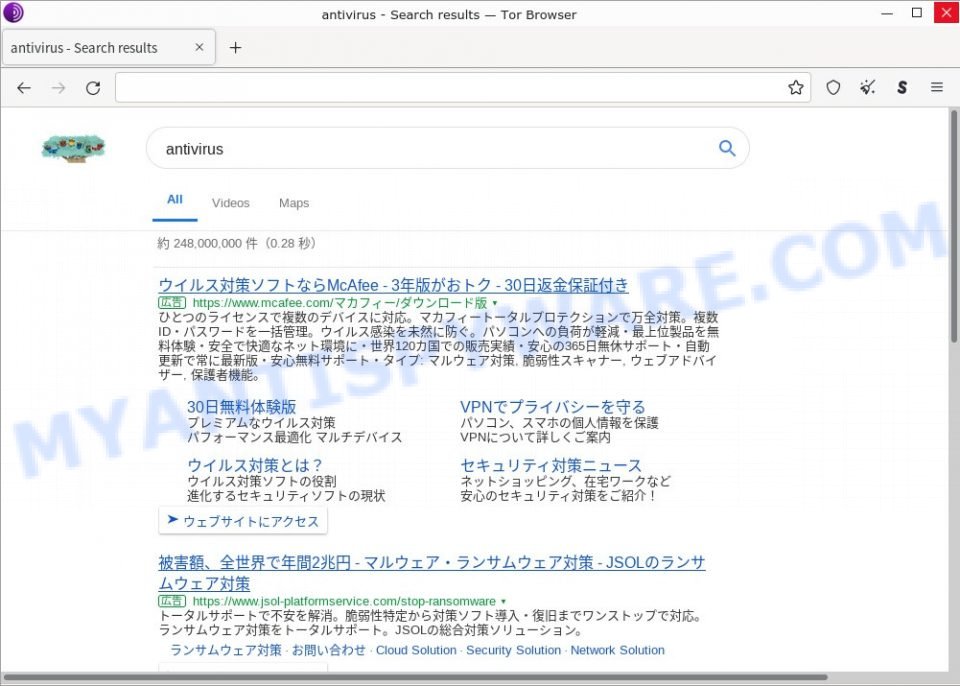Click the search engine logo image

tap(73, 149)
